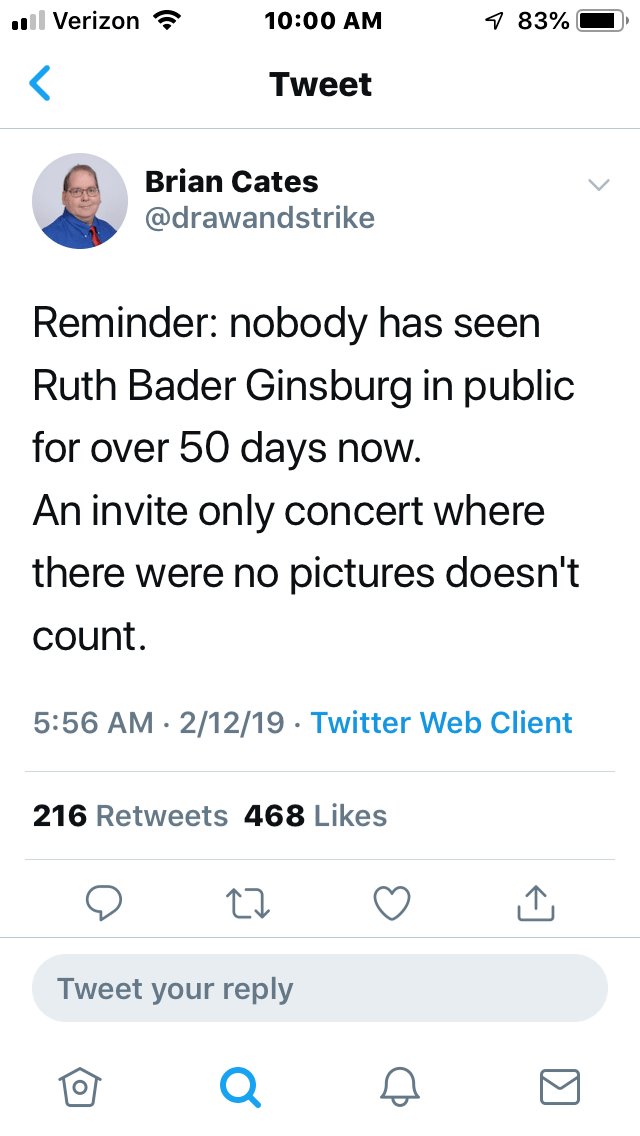Open the Messages envelope tab
The width and height of the screenshot is (640, 1136).
coord(559,1085)
